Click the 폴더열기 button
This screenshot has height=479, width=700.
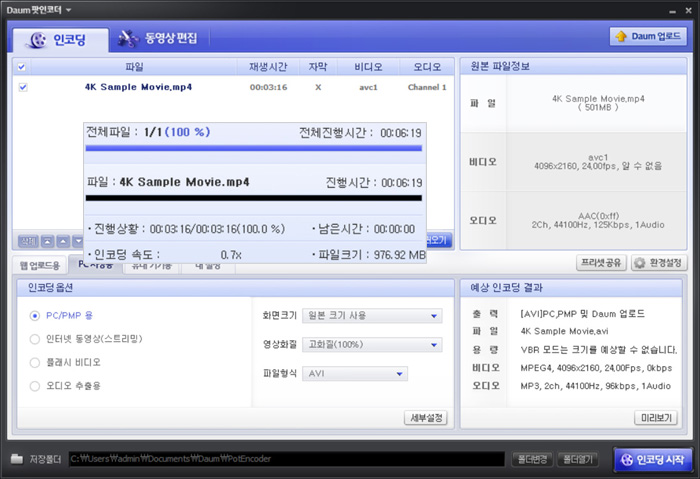(x=578, y=459)
